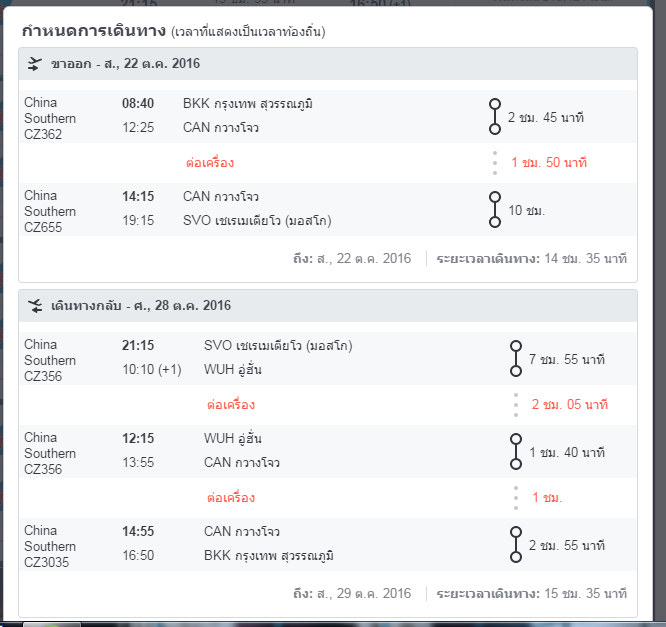Click the ต่อเครื่อง label with 2 ชม. 05 นาที

click(x=231, y=404)
